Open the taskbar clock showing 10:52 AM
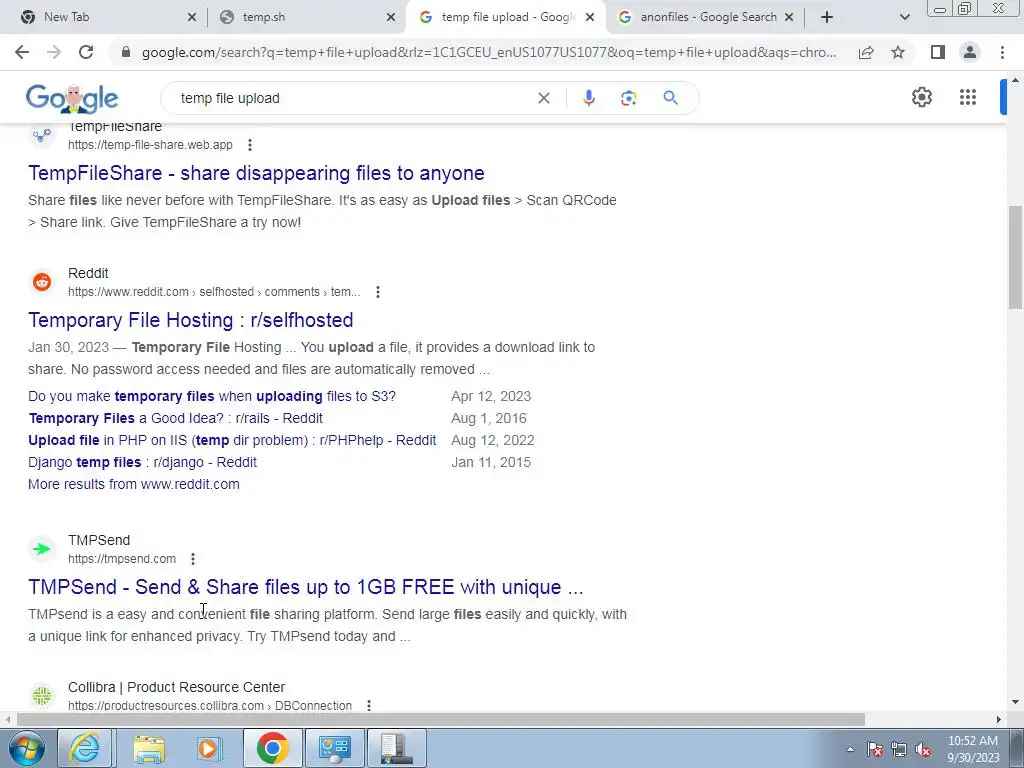 973,749
